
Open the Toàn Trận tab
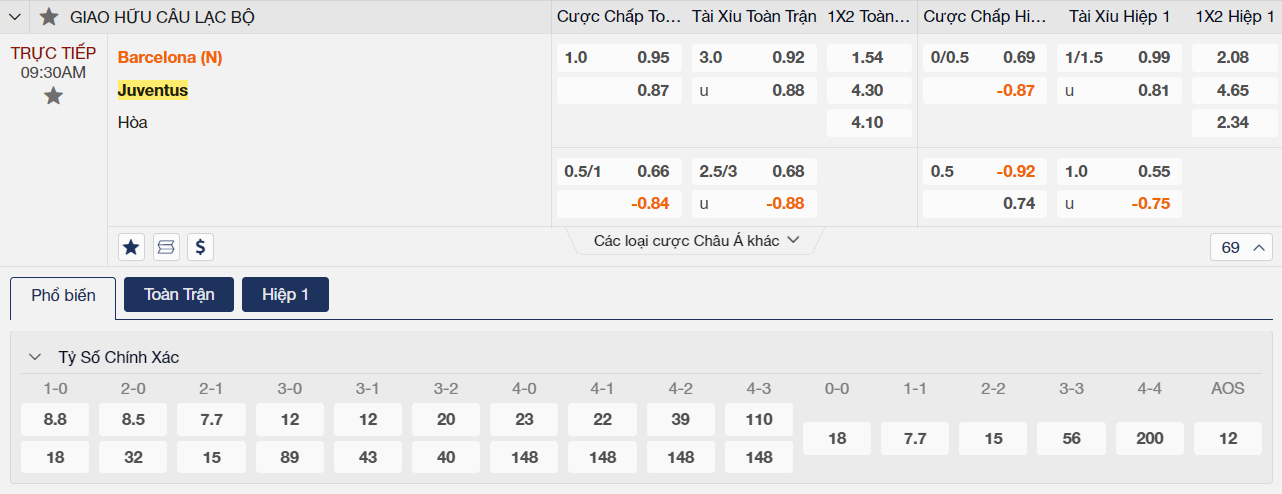[x=179, y=295]
